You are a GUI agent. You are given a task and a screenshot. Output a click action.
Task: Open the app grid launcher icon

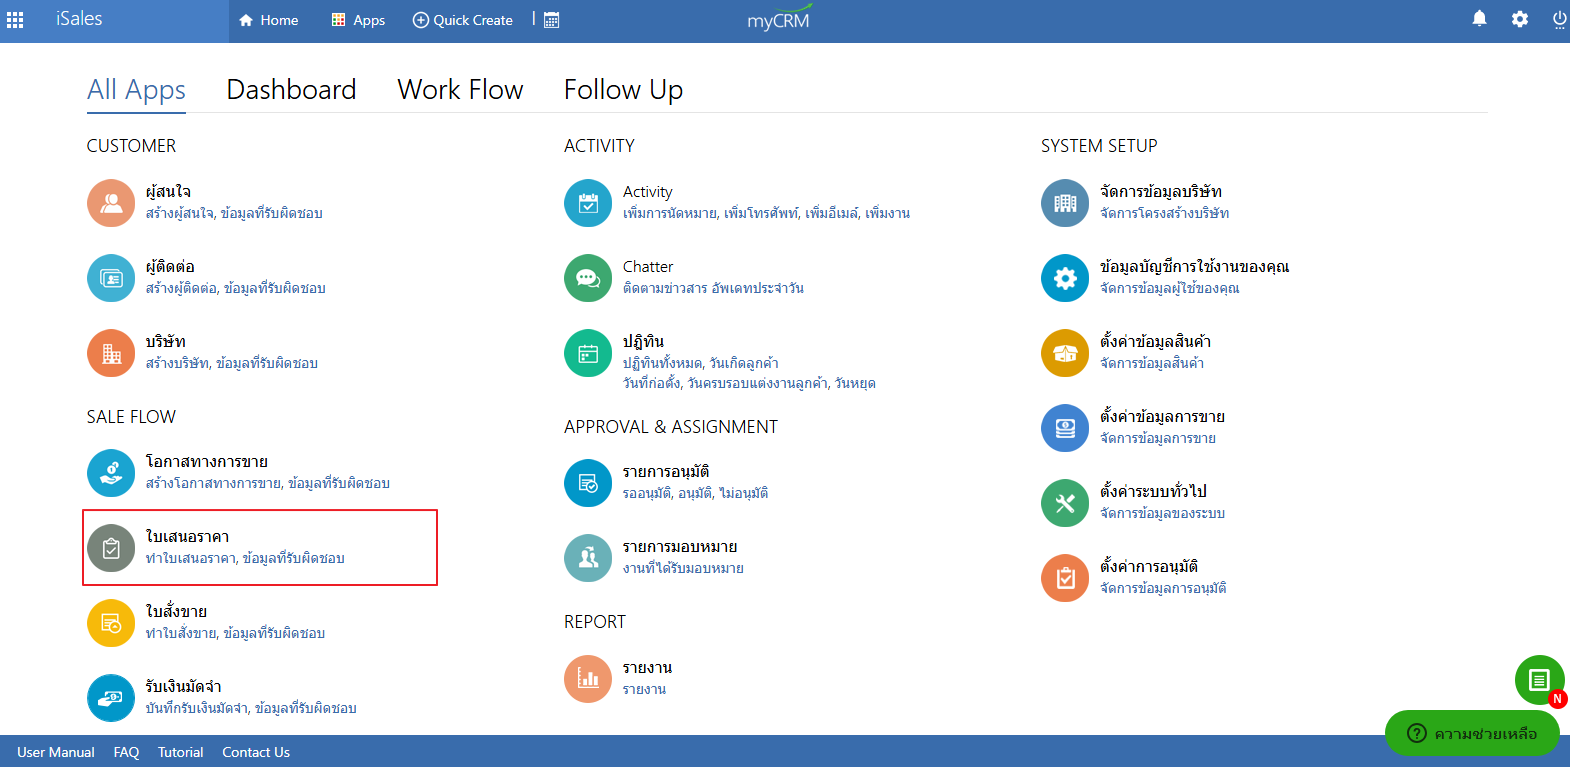point(15,19)
